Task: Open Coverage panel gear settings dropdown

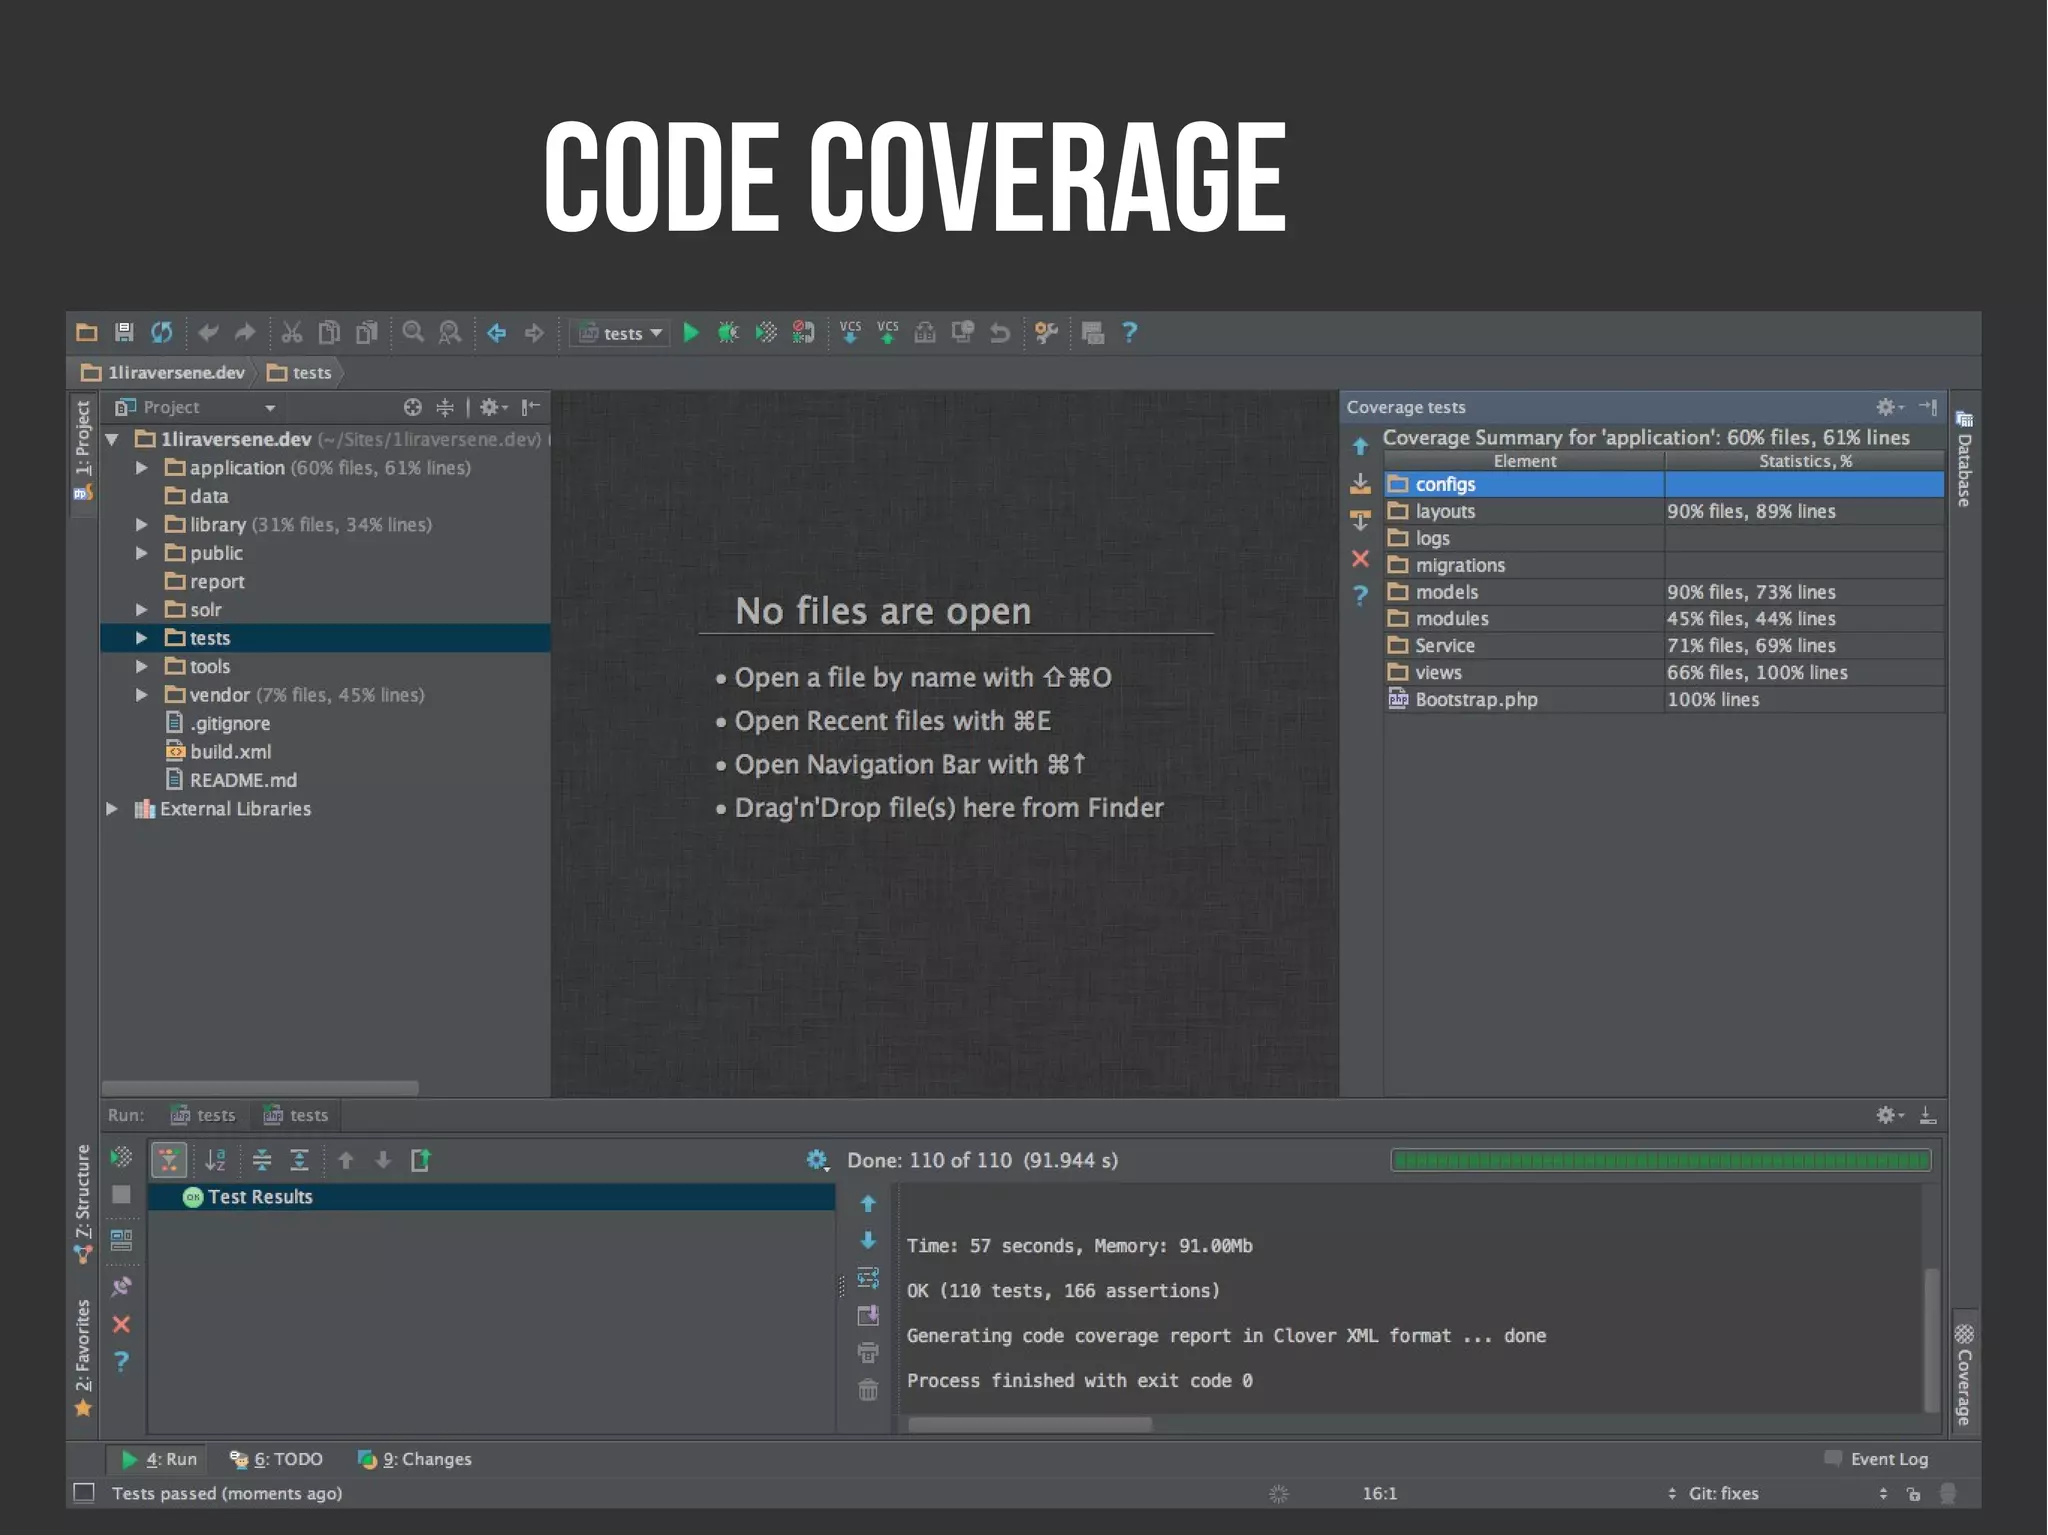Action: (x=1889, y=407)
